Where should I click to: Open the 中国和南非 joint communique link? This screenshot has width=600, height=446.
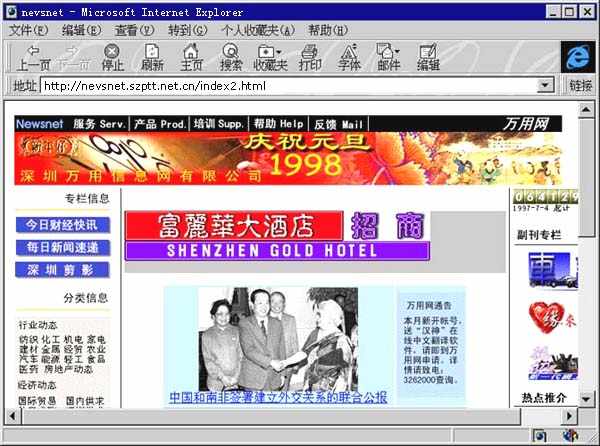point(278,397)
